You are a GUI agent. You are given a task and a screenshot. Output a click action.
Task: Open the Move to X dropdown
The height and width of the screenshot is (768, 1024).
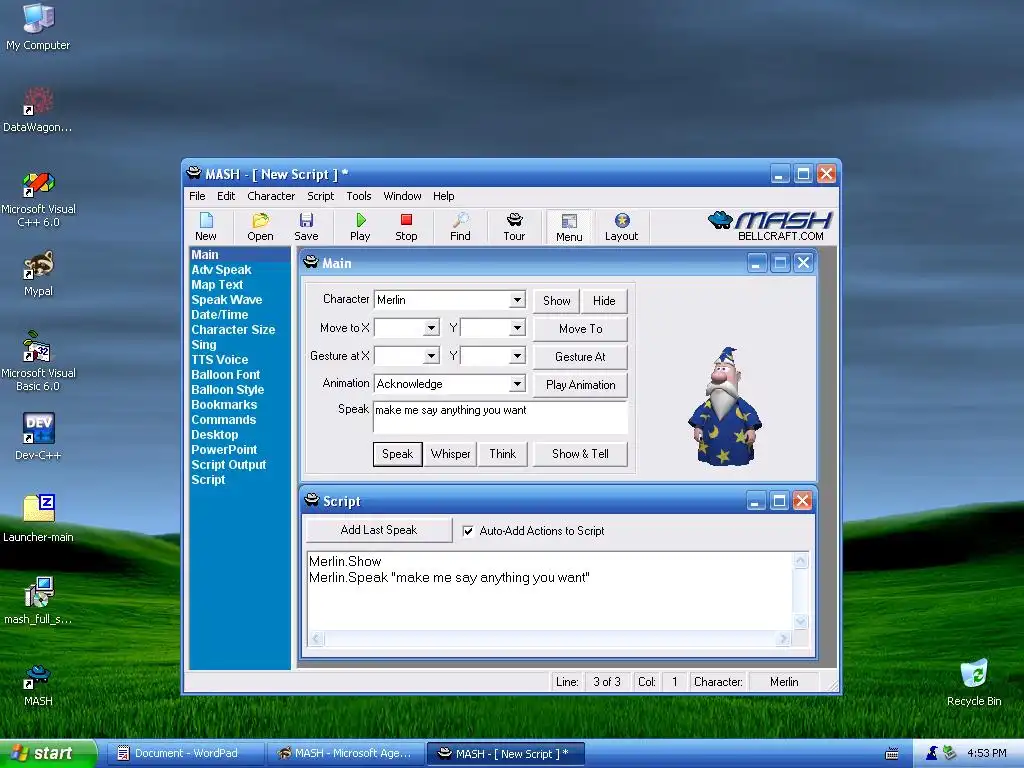point(431,328)
